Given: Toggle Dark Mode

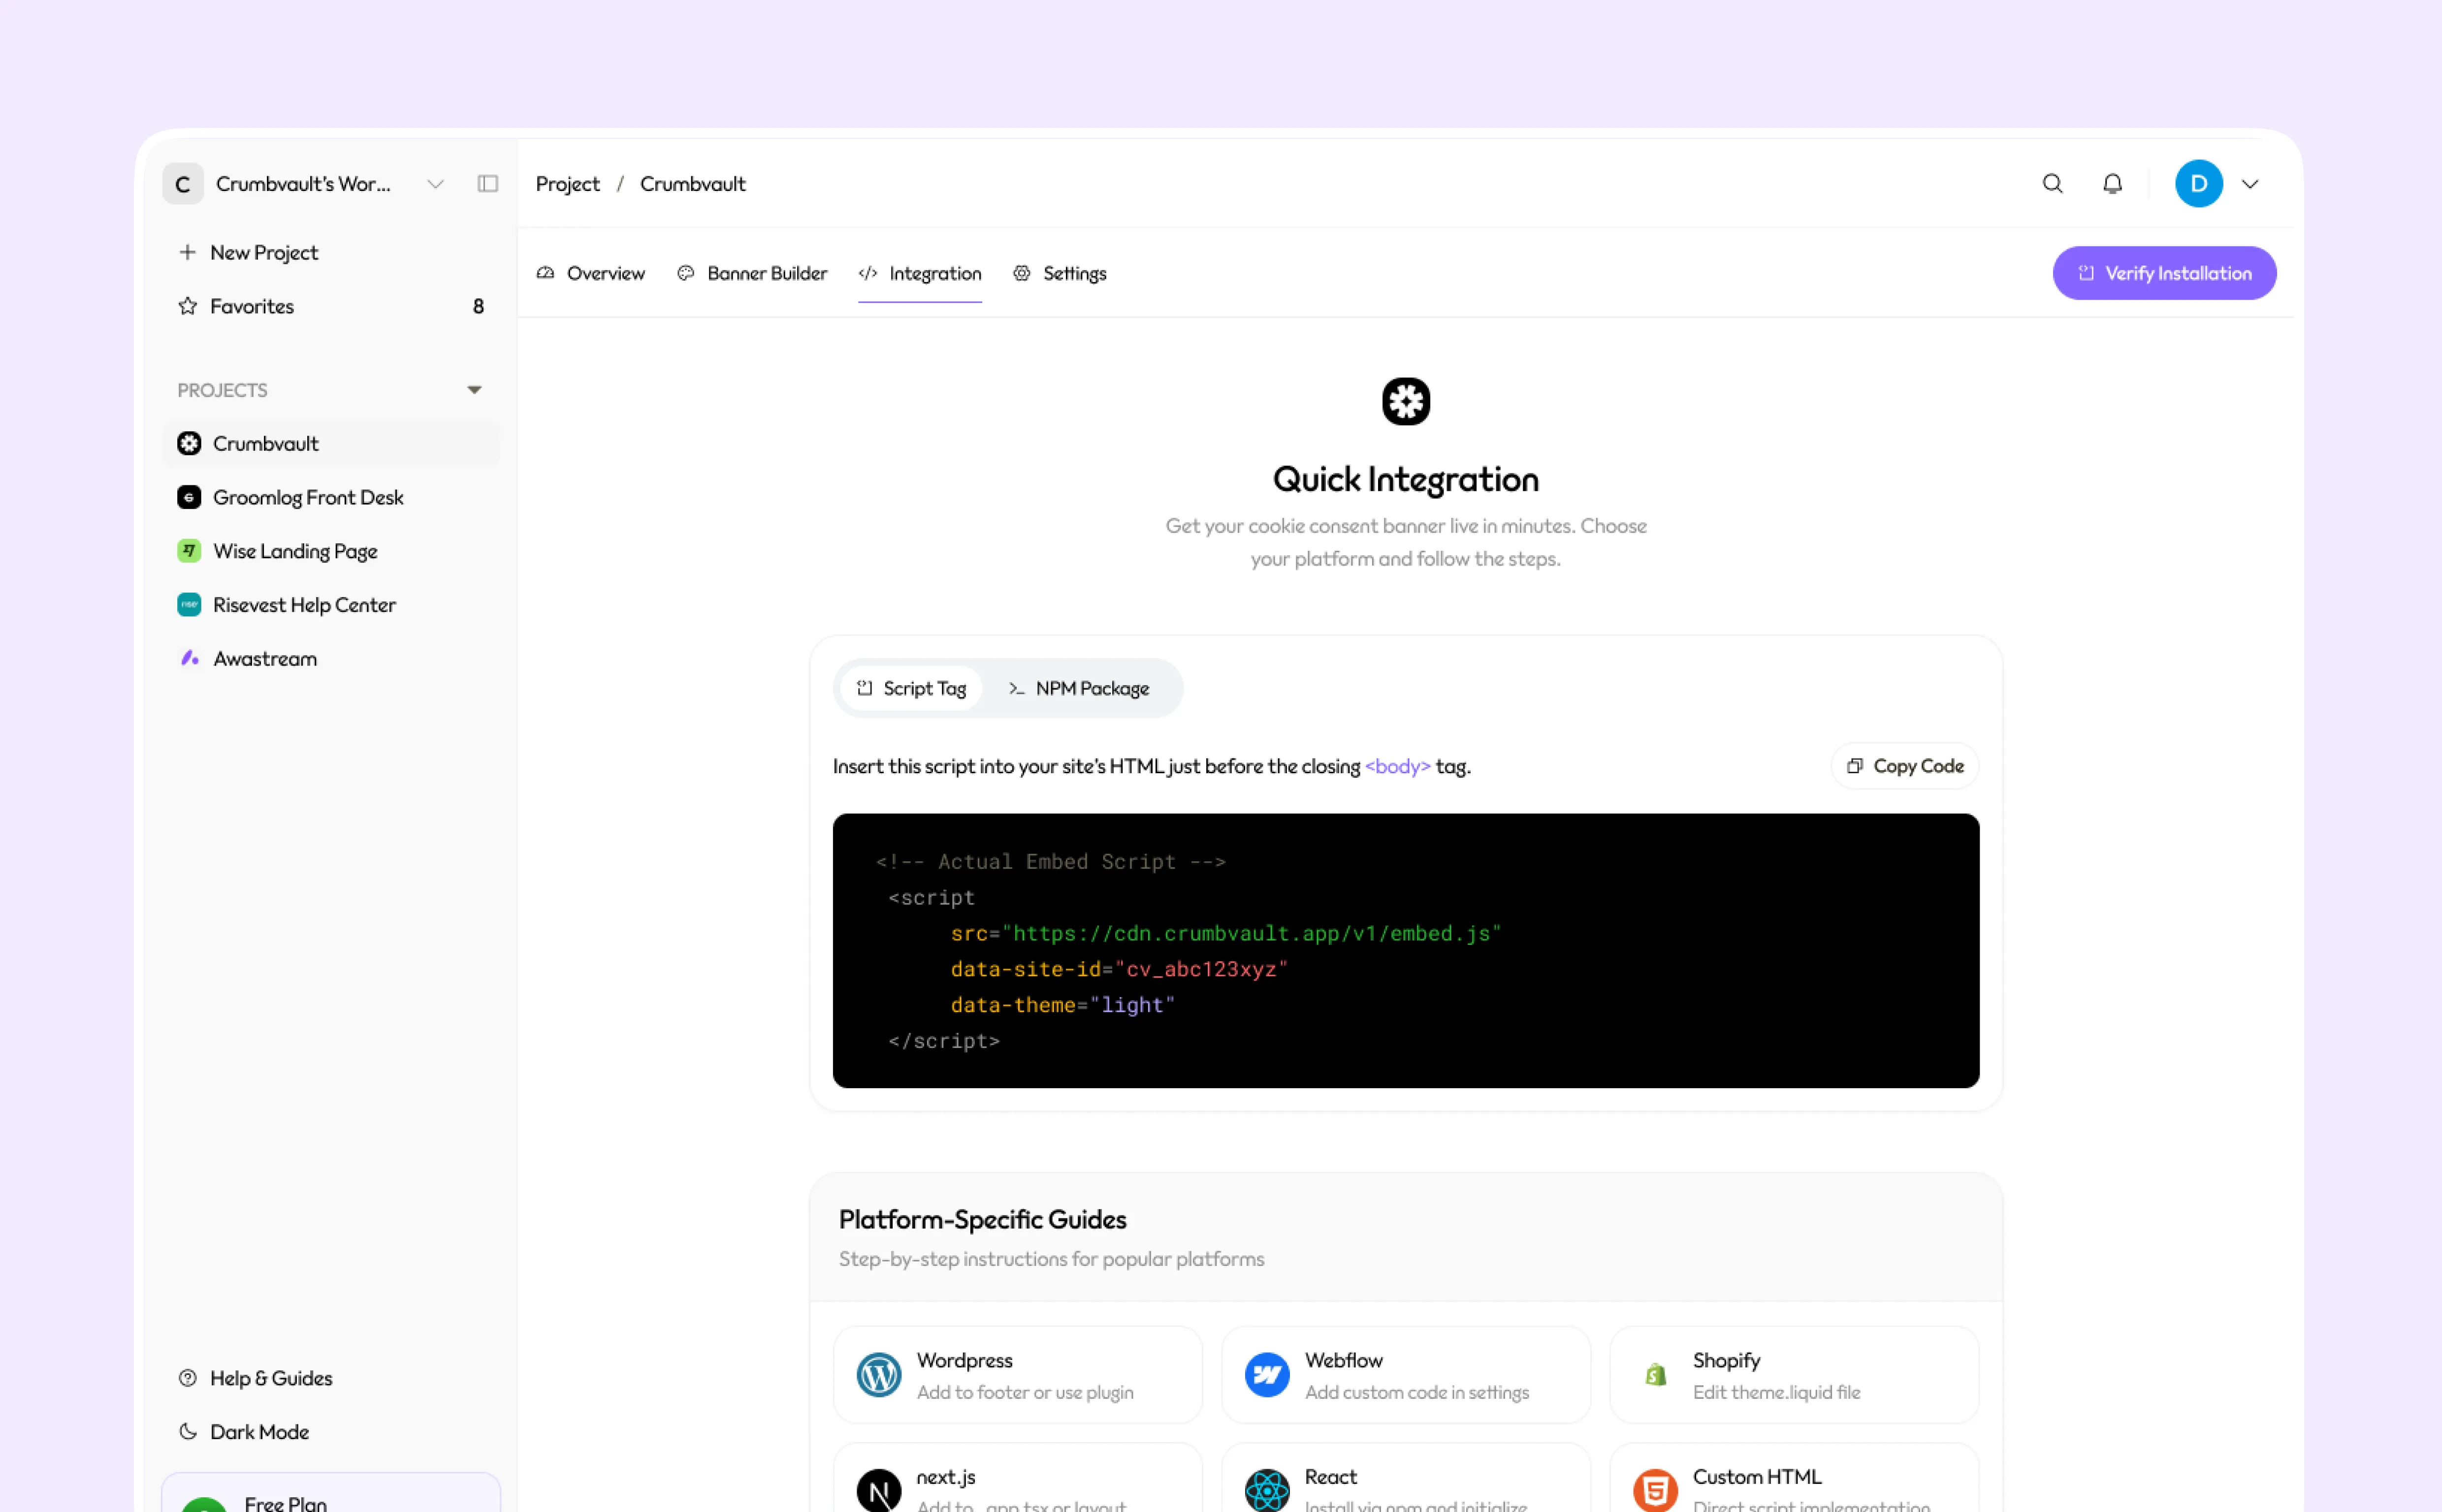Looking at the screenshot, I should tap(243, 1432).
